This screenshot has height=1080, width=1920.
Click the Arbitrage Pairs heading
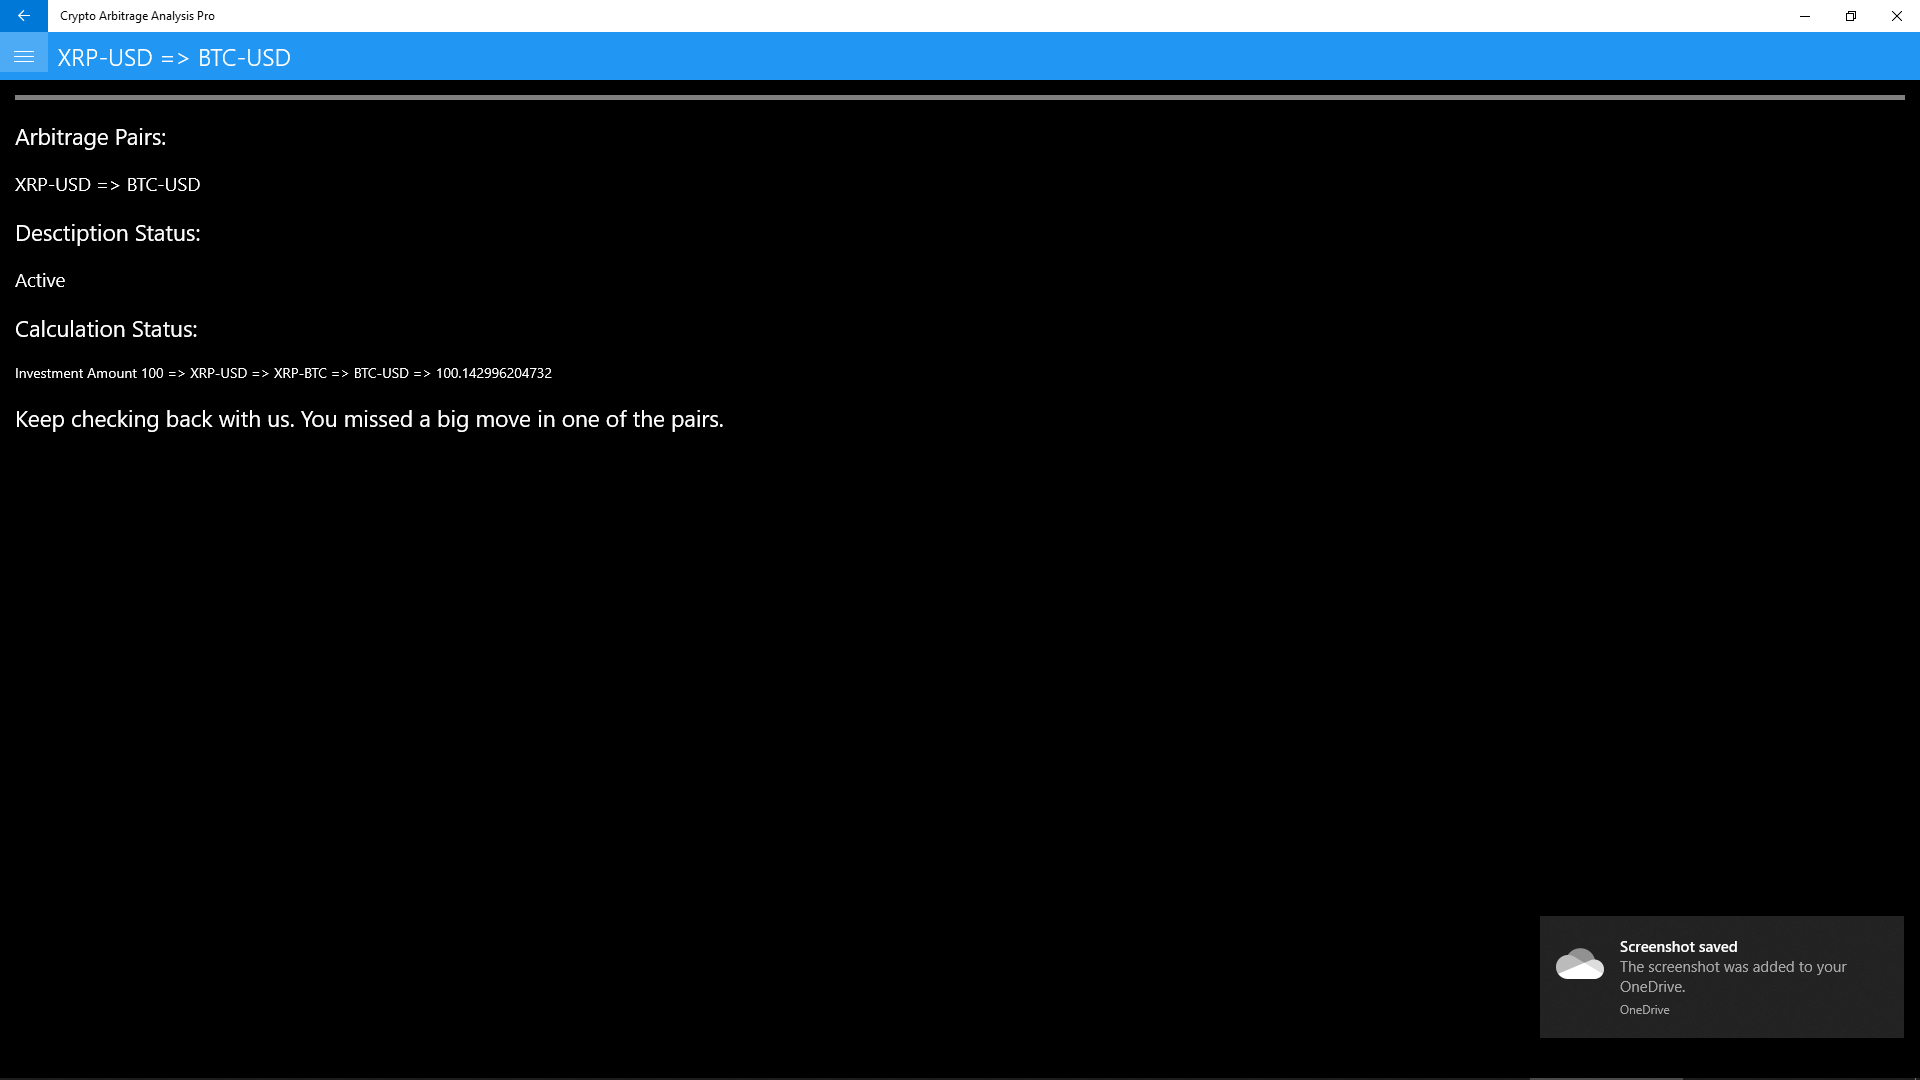click(90, 137)
